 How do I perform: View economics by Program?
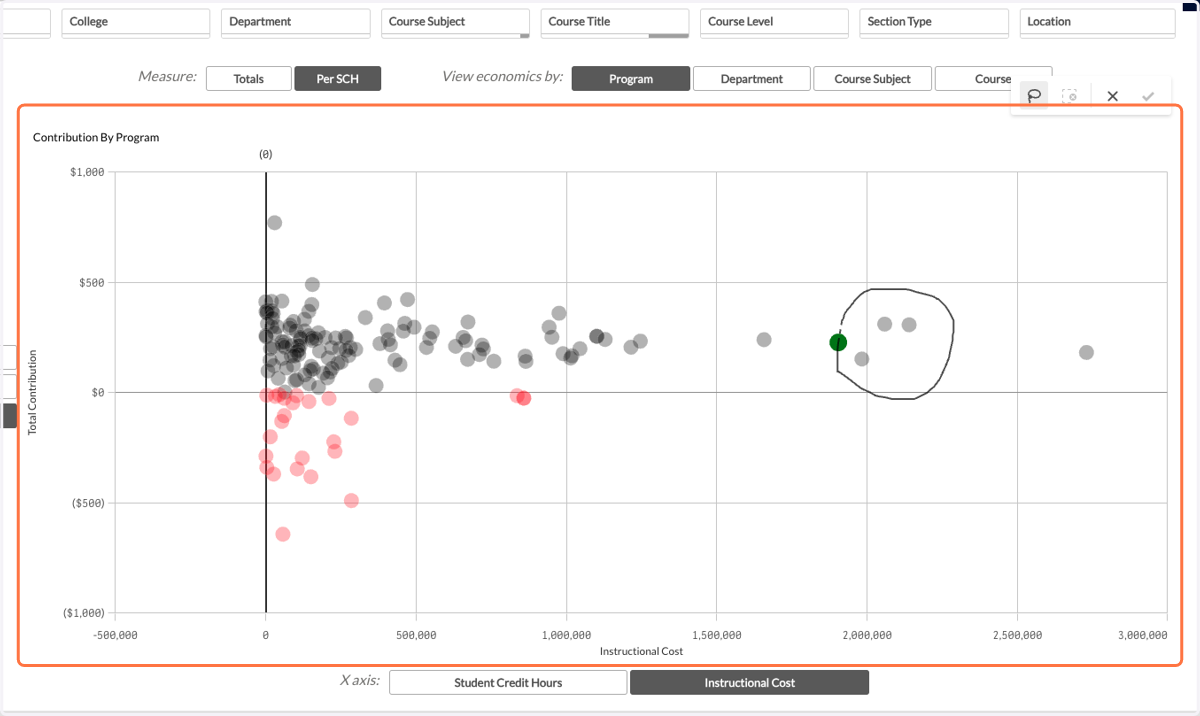[x=631, y=79]
